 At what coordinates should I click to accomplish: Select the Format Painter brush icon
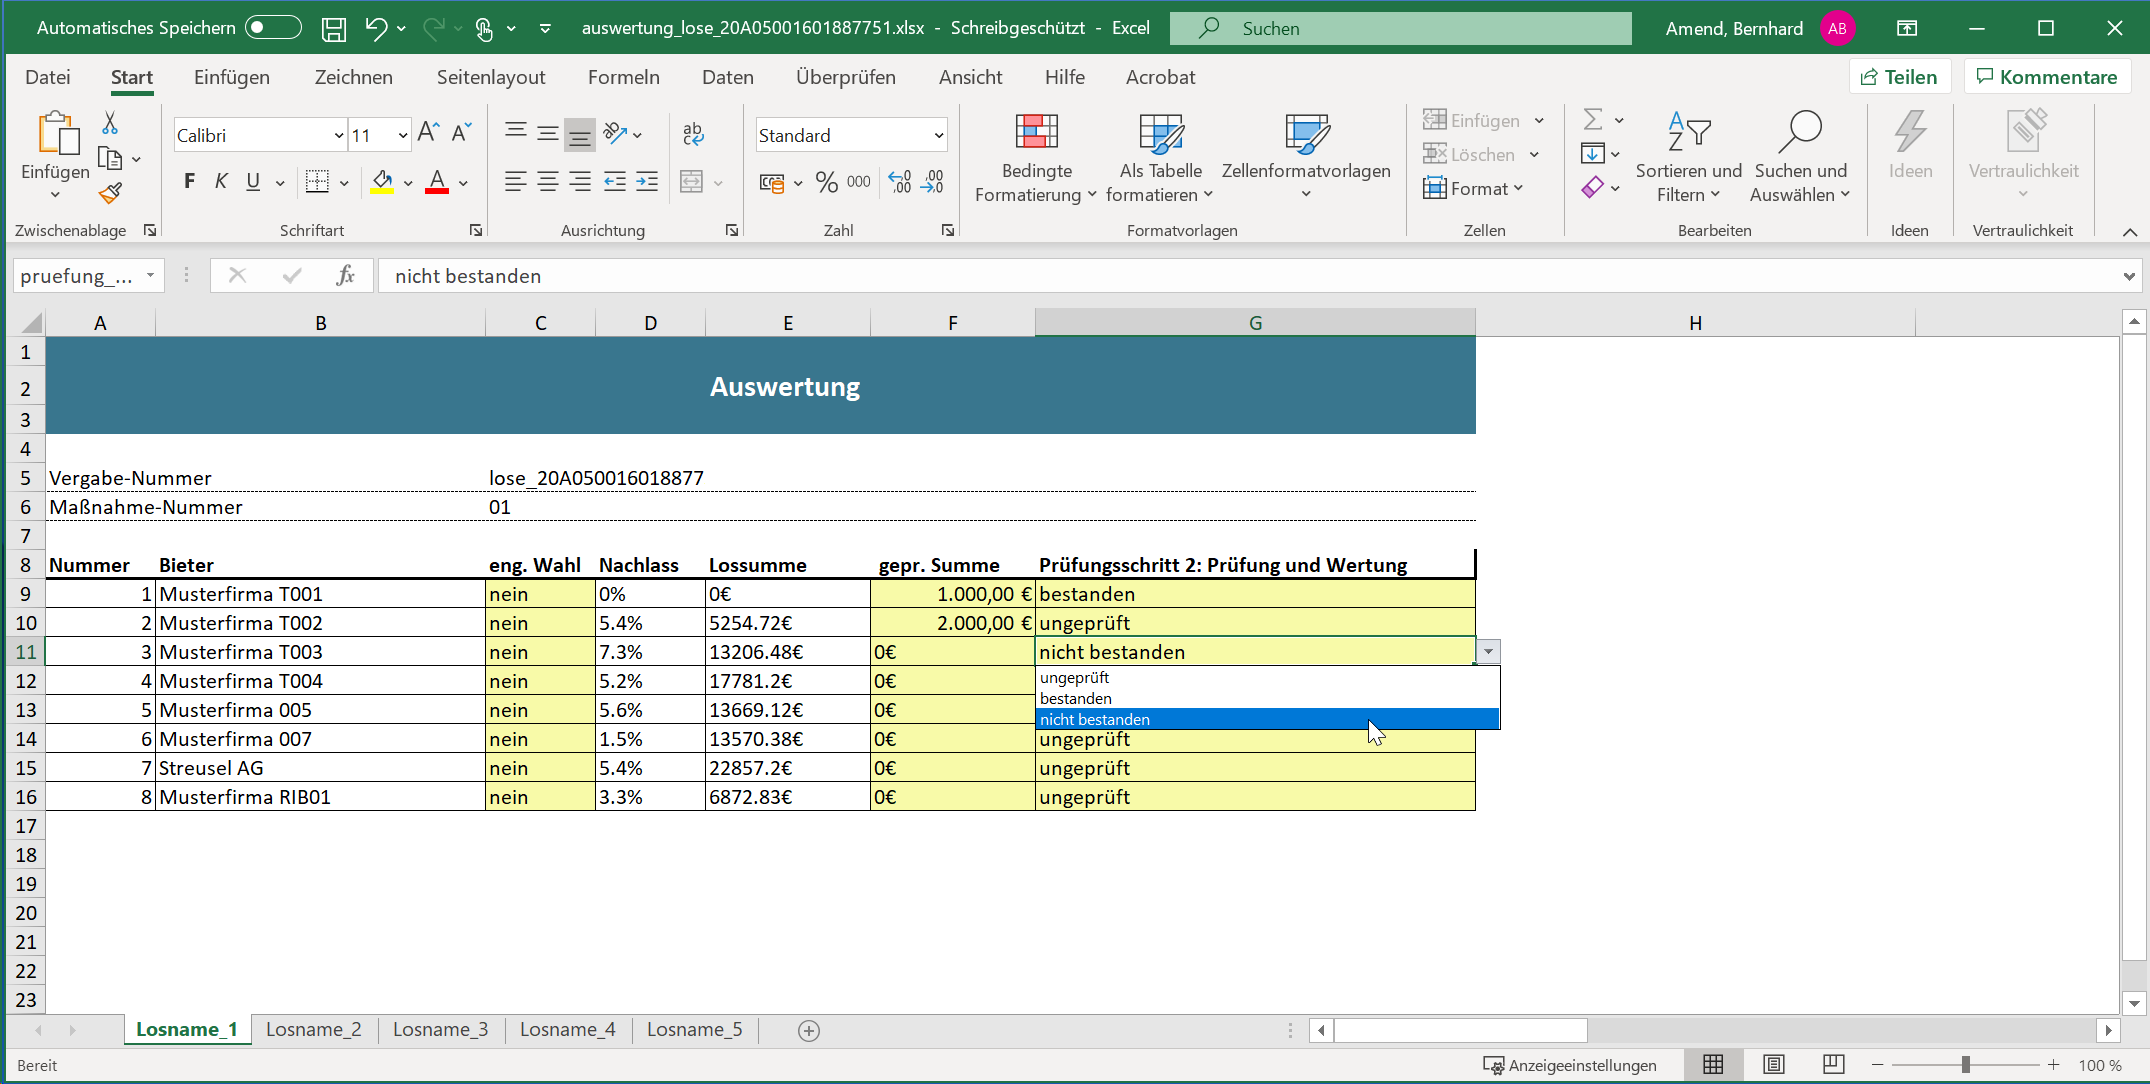110,193
